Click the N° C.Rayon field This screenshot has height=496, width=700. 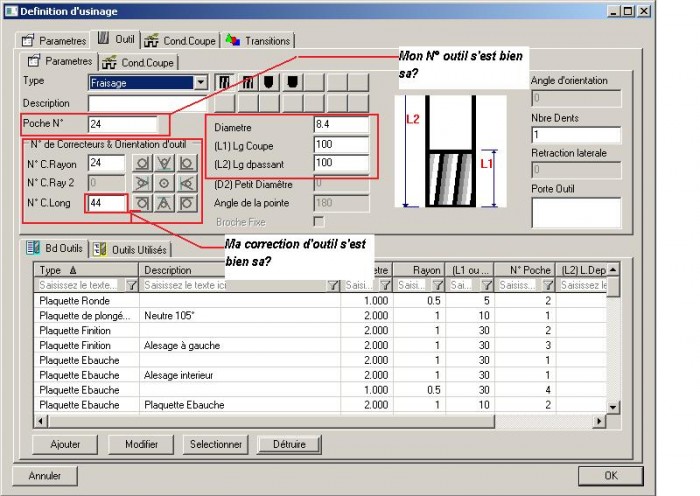click(106, 163)
